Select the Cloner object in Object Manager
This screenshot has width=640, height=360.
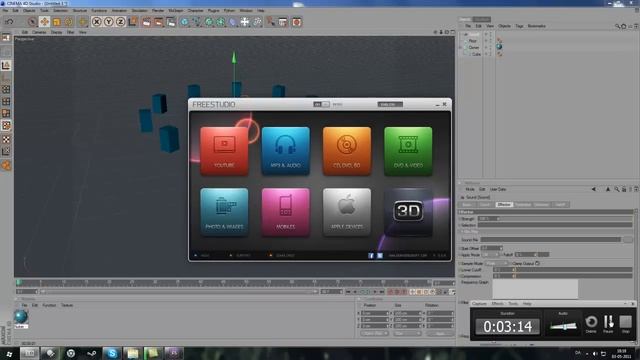474,47
